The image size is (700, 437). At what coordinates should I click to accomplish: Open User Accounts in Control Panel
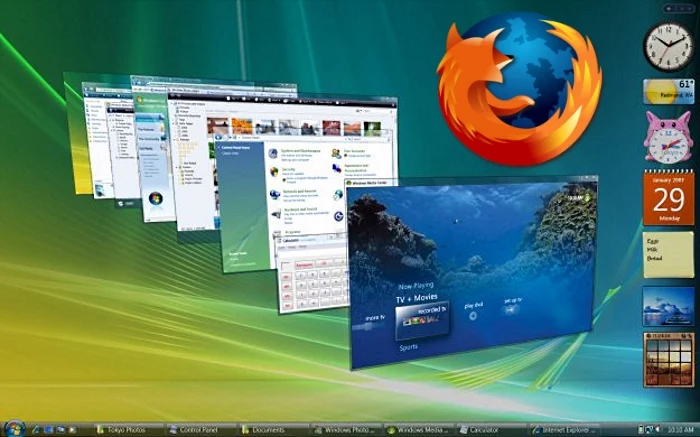tap(354, 151)
